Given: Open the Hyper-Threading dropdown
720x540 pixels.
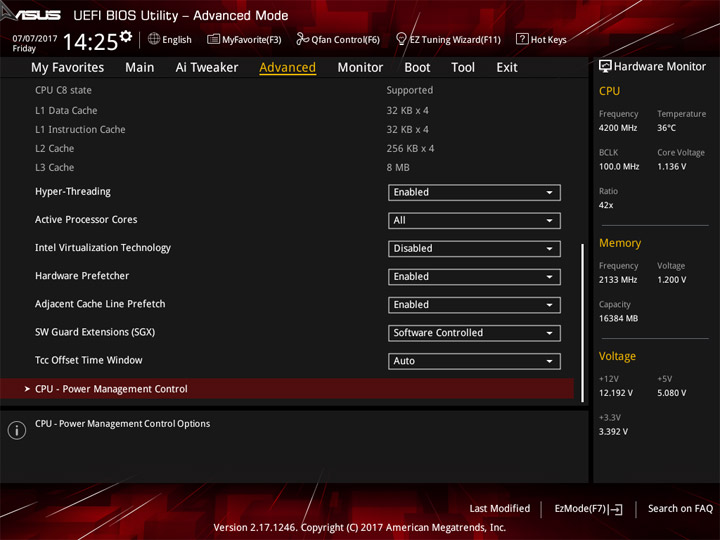Looking at the screenshot, I should 474,192.
